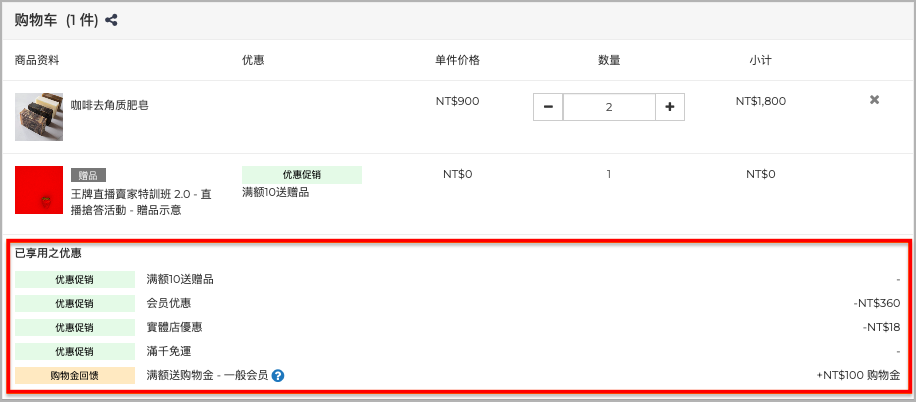Click the -NT$18 discount amount

pos(881,327)
